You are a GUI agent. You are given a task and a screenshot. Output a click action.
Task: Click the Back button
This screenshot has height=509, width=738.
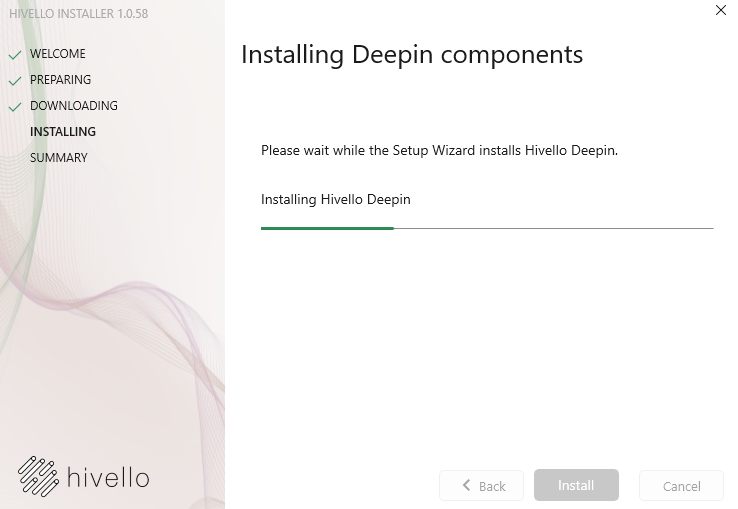(x=481, y=485)
